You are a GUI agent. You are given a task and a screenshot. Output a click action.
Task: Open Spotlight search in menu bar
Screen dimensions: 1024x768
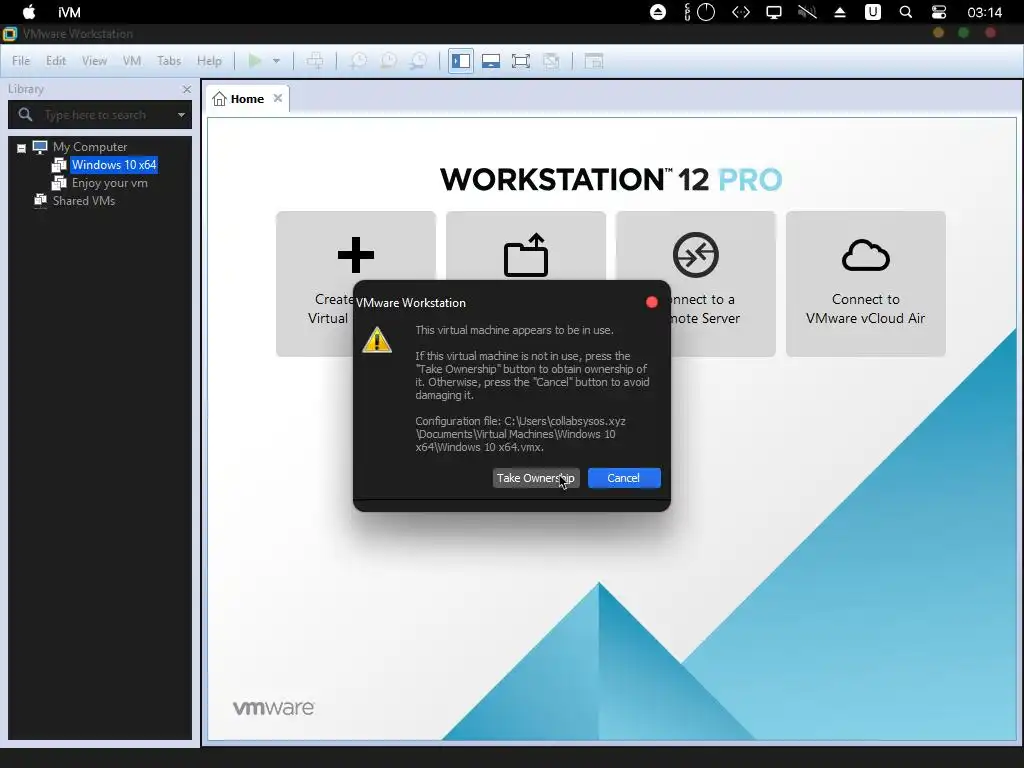coord(906,12)
